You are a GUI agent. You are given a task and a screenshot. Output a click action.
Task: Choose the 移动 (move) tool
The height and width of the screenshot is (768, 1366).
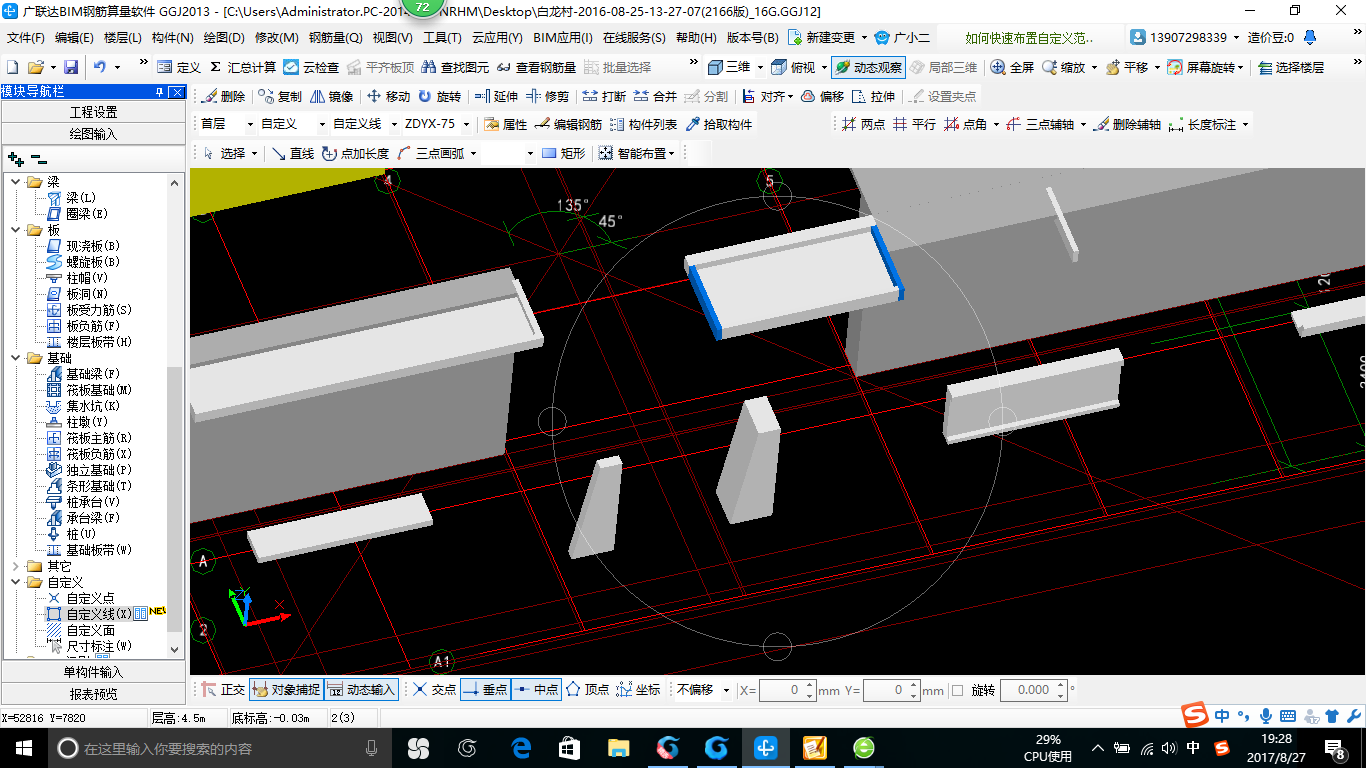click(x=388, y=97)
